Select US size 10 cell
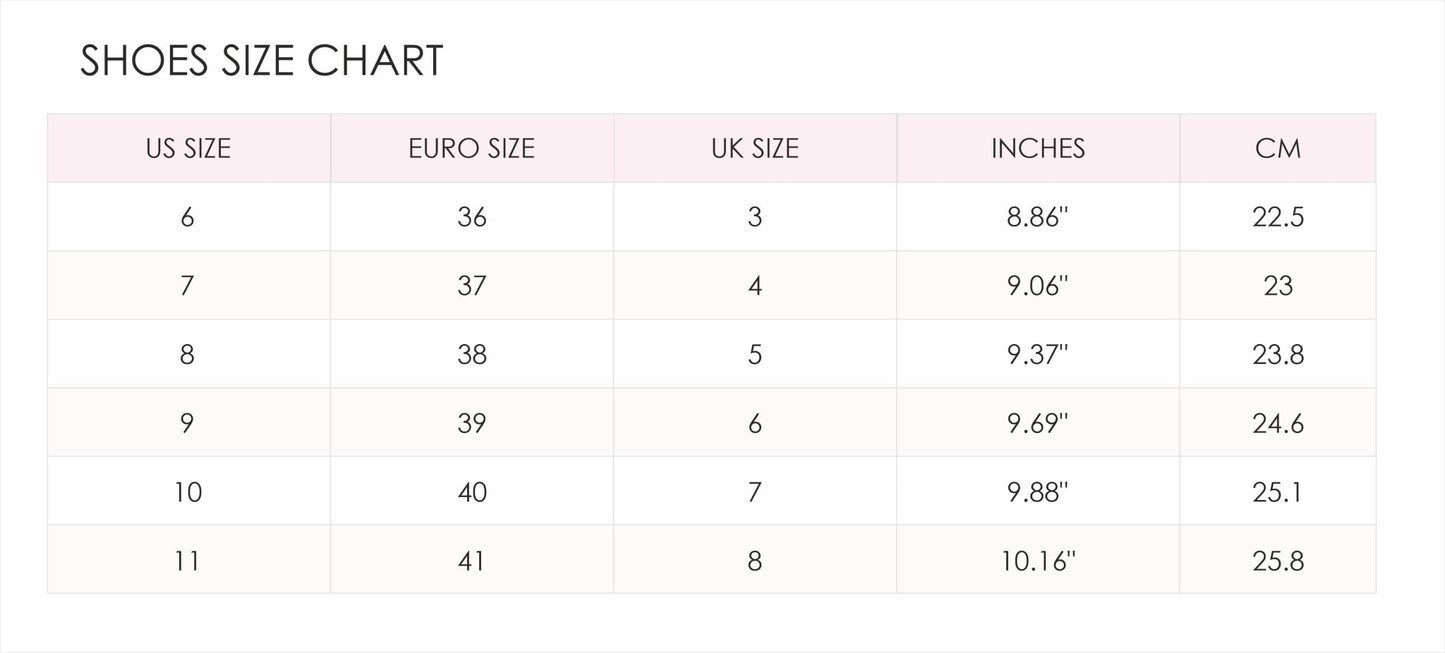 [189, 491]
